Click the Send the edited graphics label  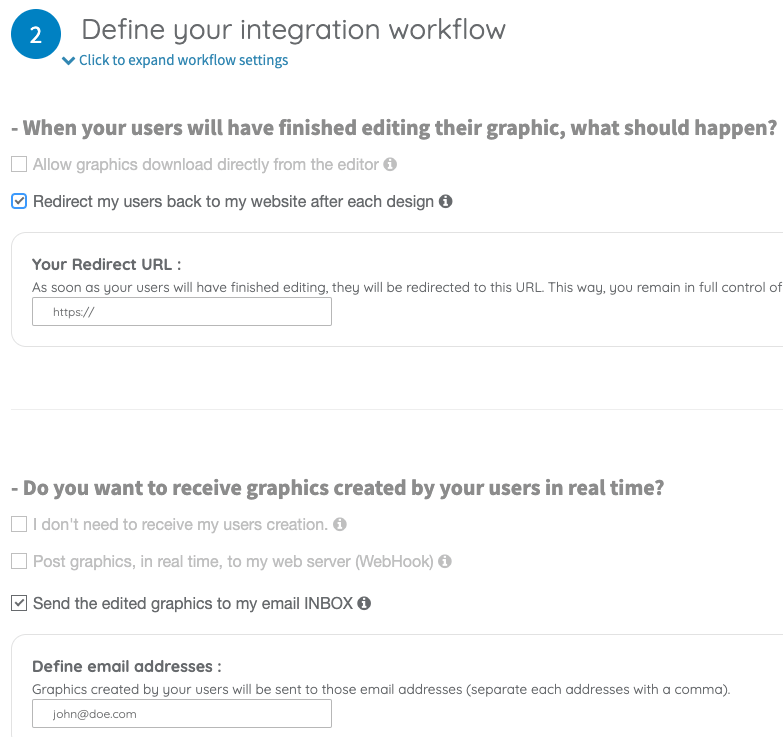point(193,603)
